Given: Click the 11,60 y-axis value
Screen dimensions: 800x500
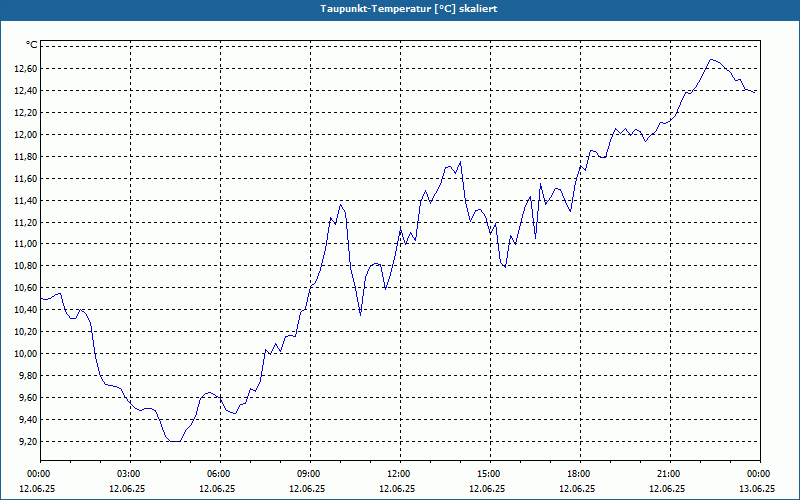Looking at the screenshot, I should point(28,178).
